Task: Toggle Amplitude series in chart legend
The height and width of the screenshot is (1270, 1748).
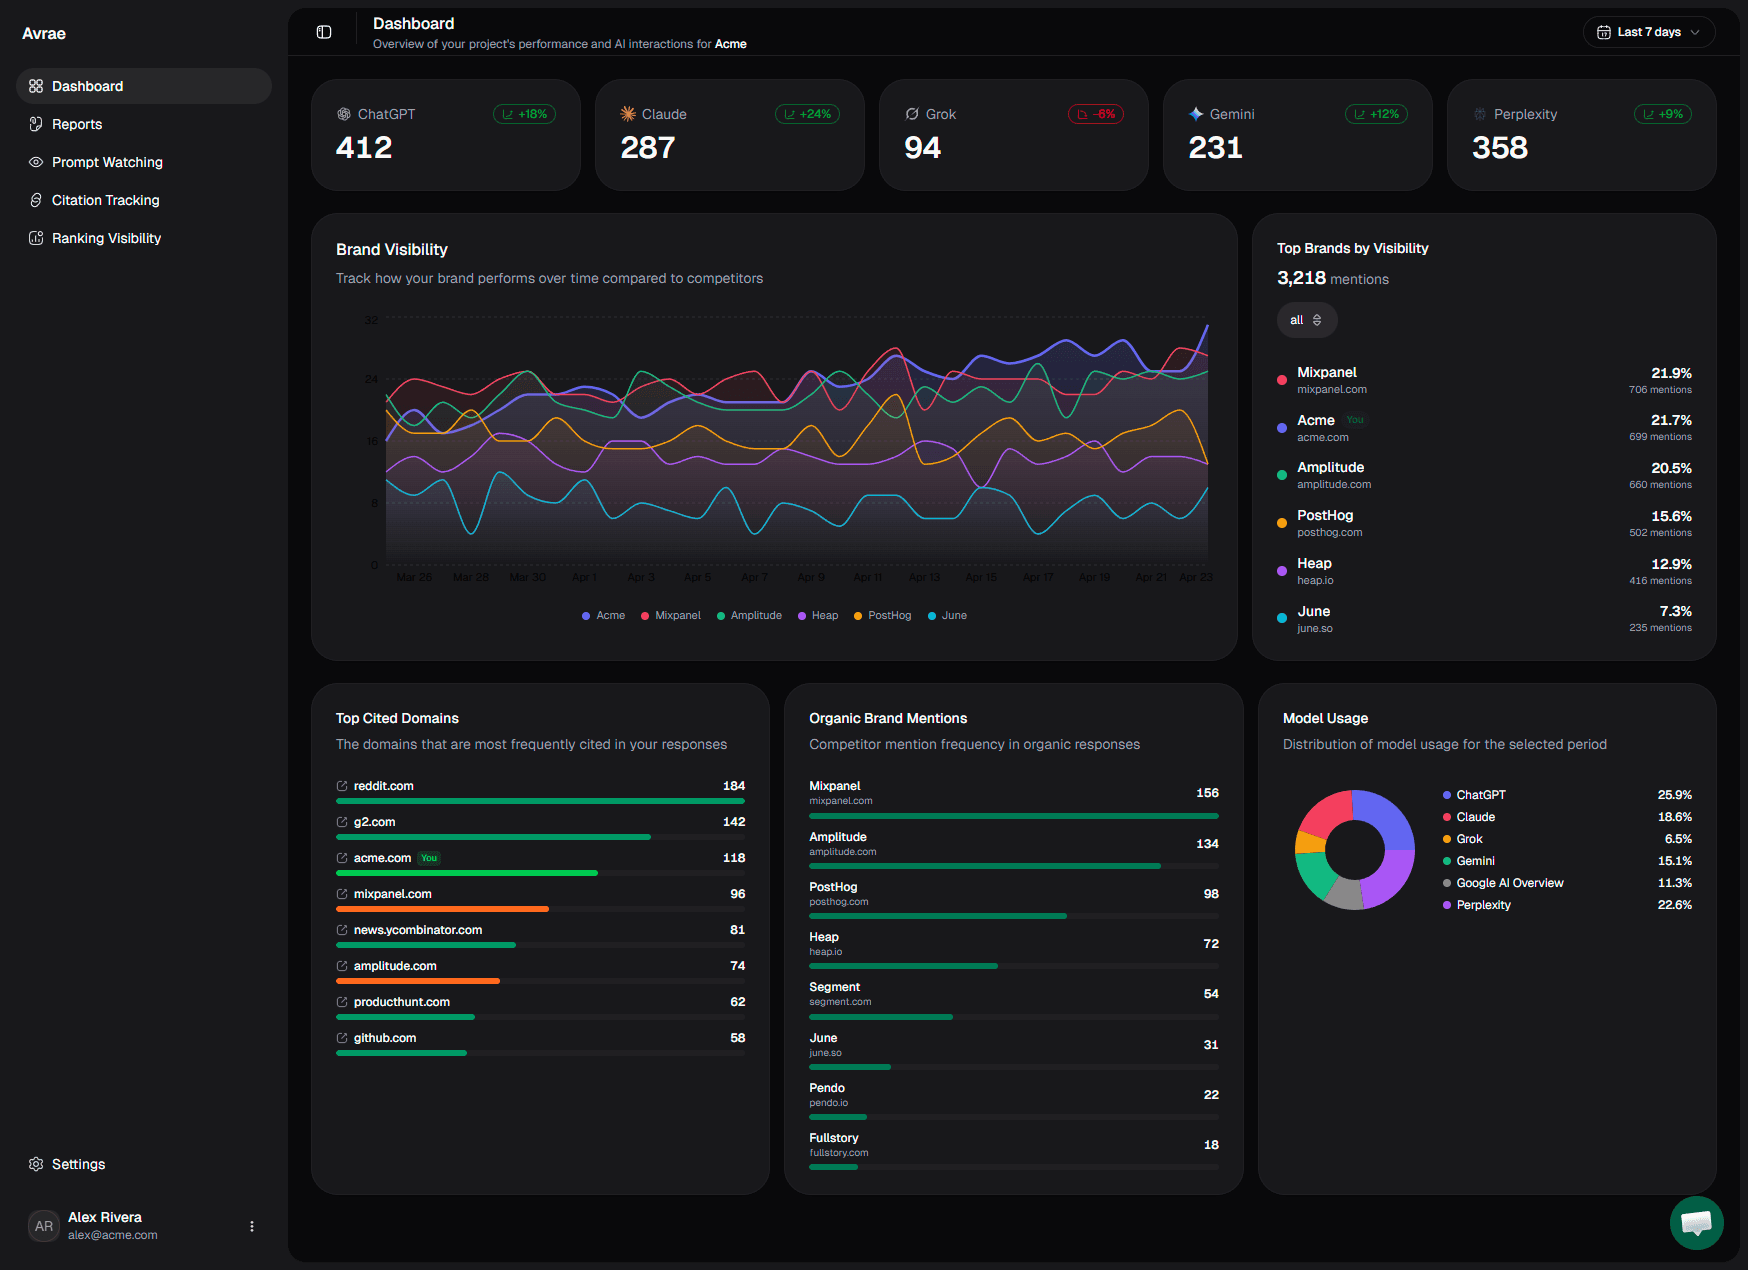Action: tap(749, 615)
